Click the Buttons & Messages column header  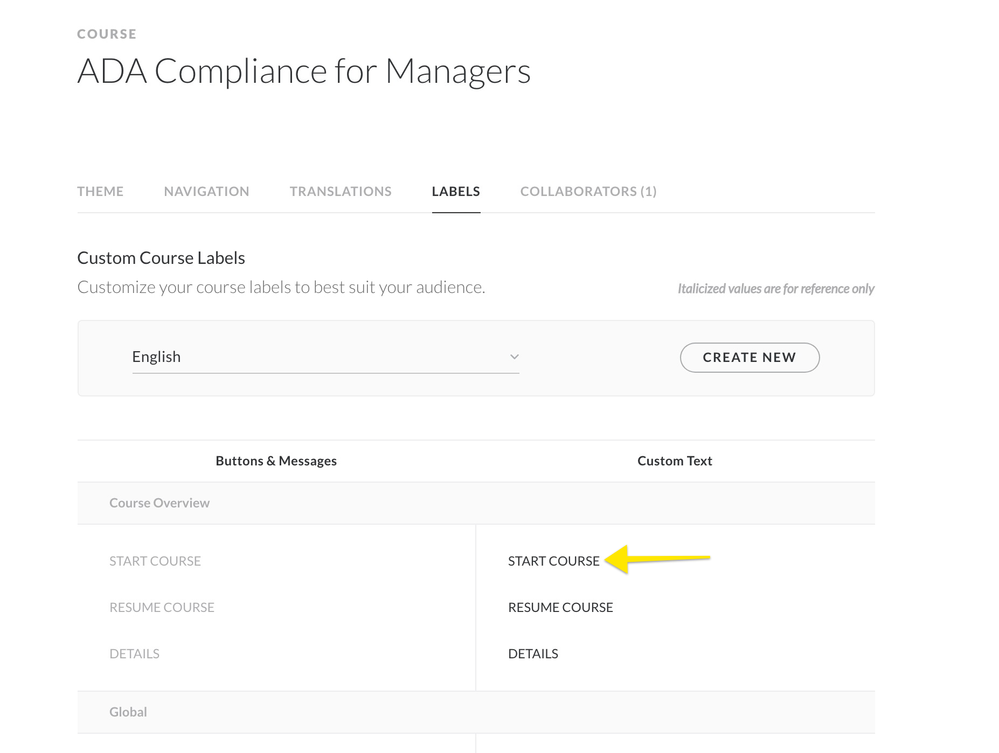[x=276, y=461]
